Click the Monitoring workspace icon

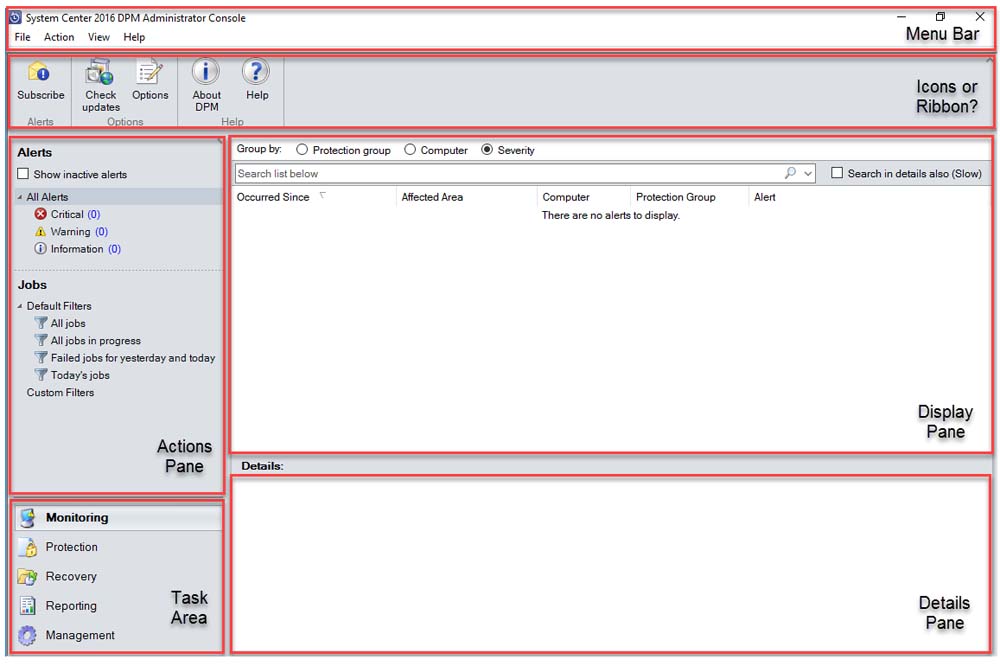pos(27,517)
